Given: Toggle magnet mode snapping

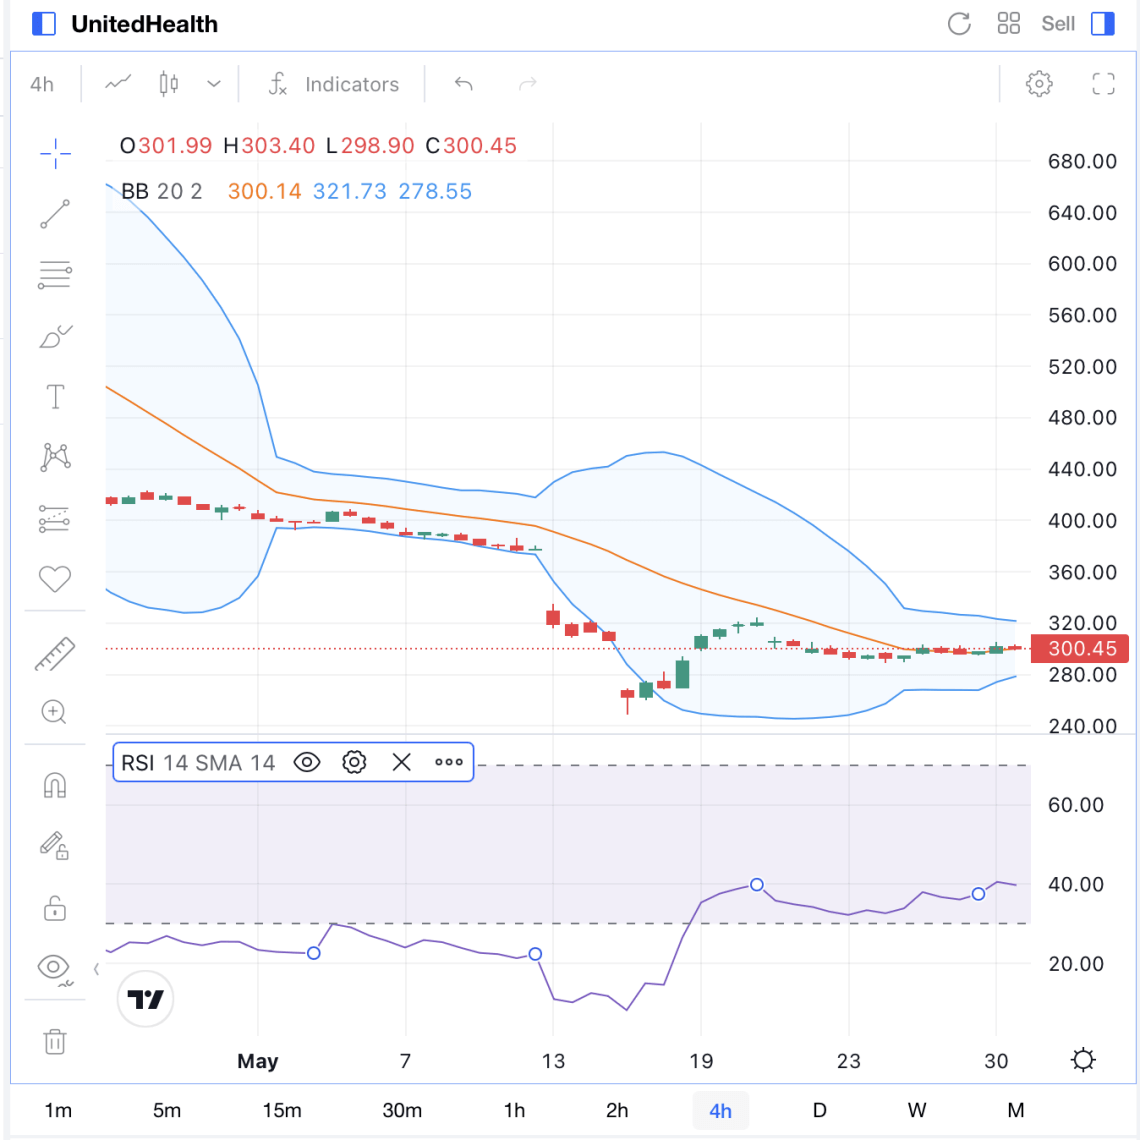Looking at the screenshot, I should pyautogui.click(x=55, y=785).
